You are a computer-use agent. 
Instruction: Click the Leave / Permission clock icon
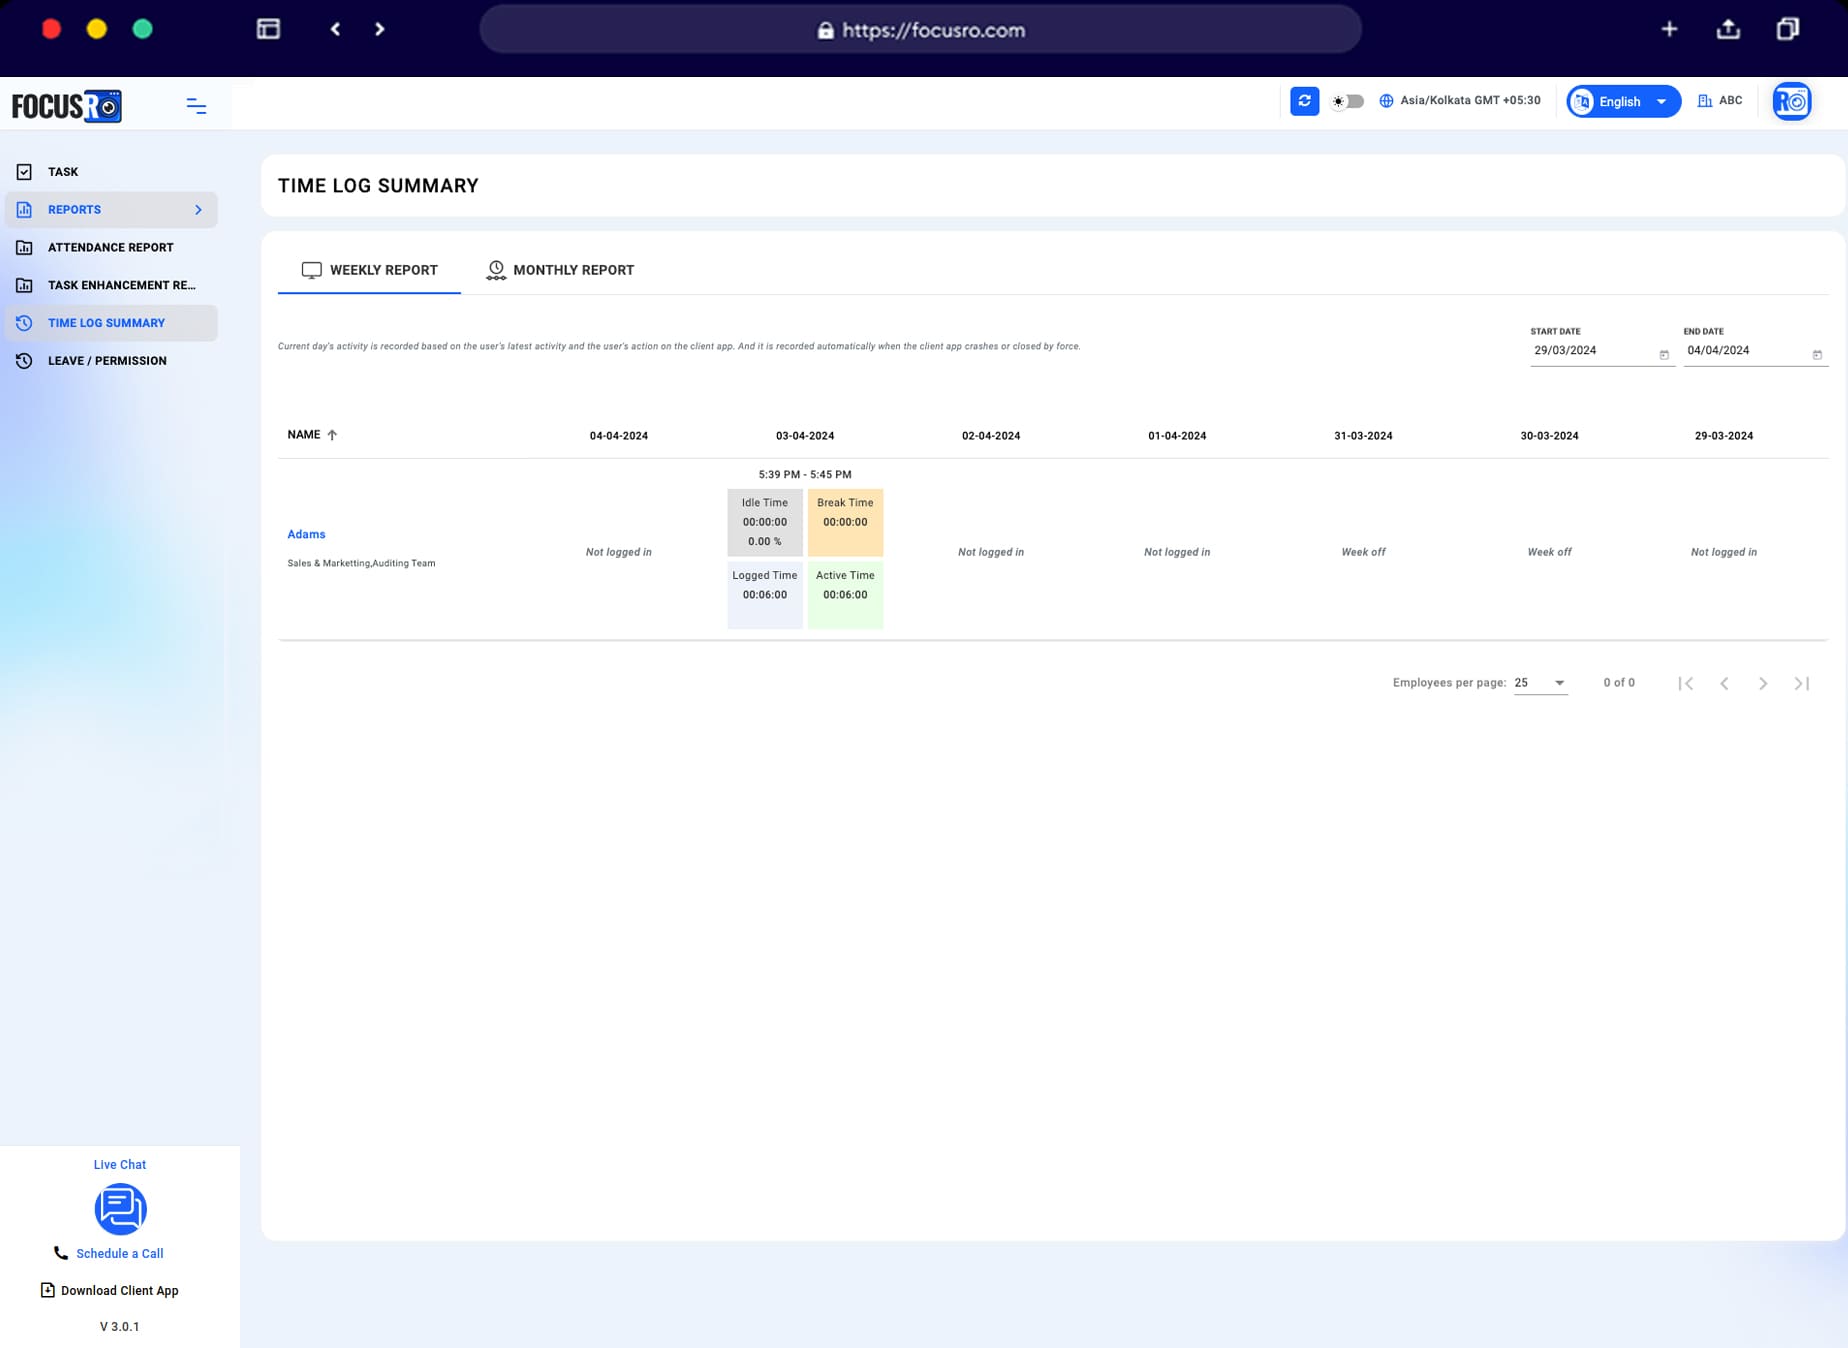click(x=24, y=361)
